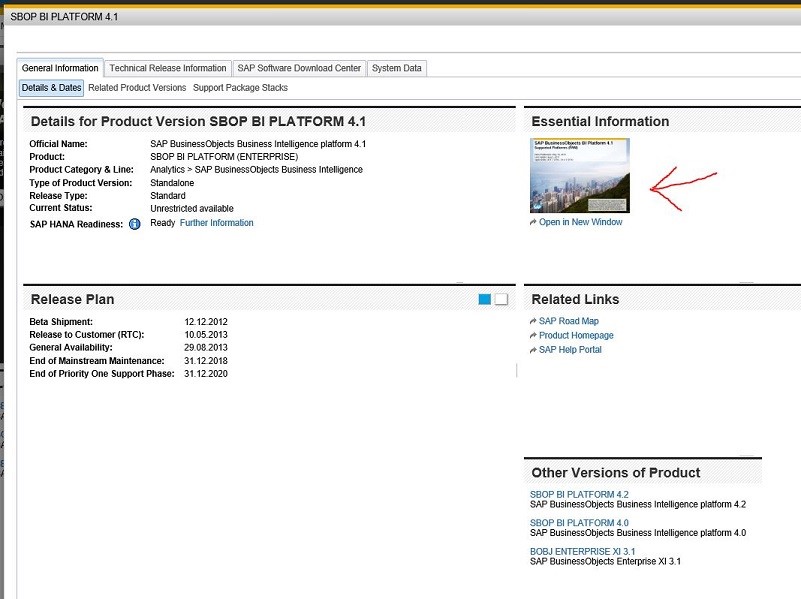Click arrow icon beside SAP Road Map
This screenshot has height=599, width=801.
(533, 321)
